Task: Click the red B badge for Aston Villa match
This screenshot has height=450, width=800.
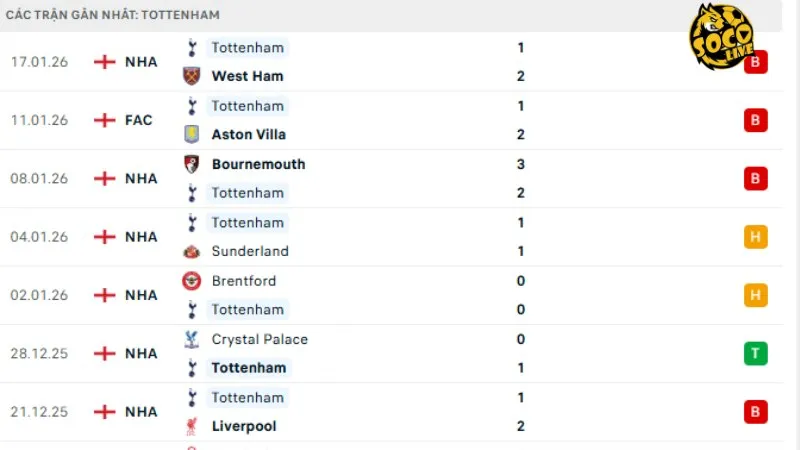Action: click(x=755, y=120)
